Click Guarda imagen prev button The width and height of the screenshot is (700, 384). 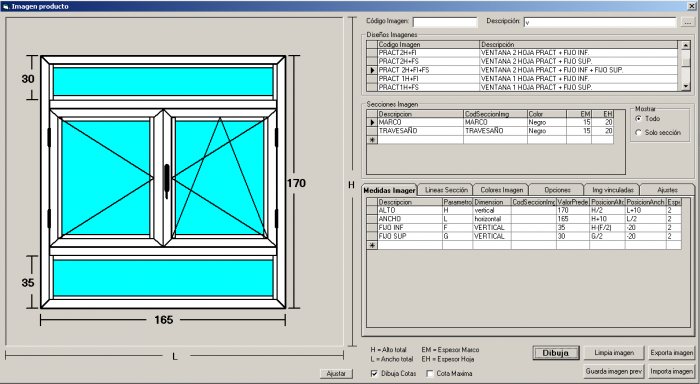[614, 371]
